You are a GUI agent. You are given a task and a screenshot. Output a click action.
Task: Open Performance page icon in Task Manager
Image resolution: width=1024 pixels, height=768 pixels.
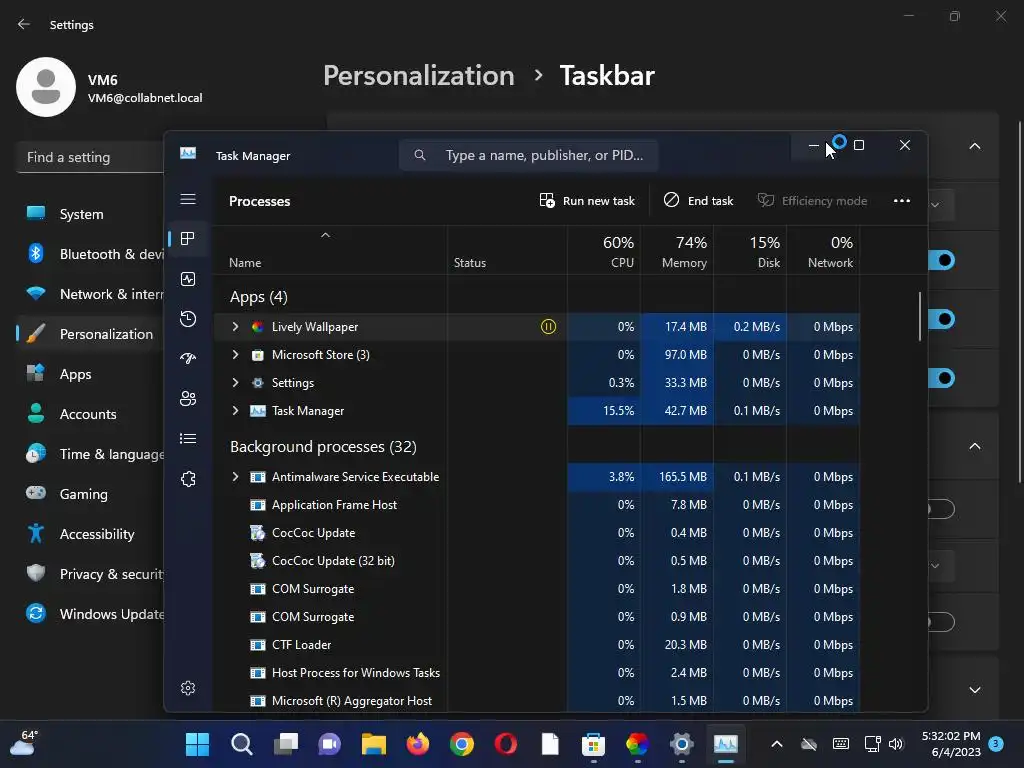click(188, 280)
